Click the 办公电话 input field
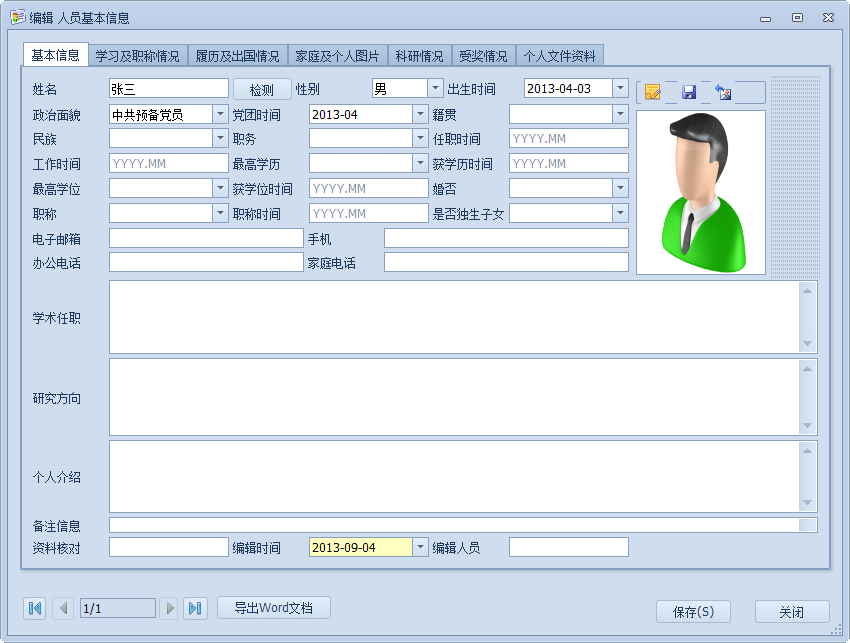850x643 pixels. [206, 262]
